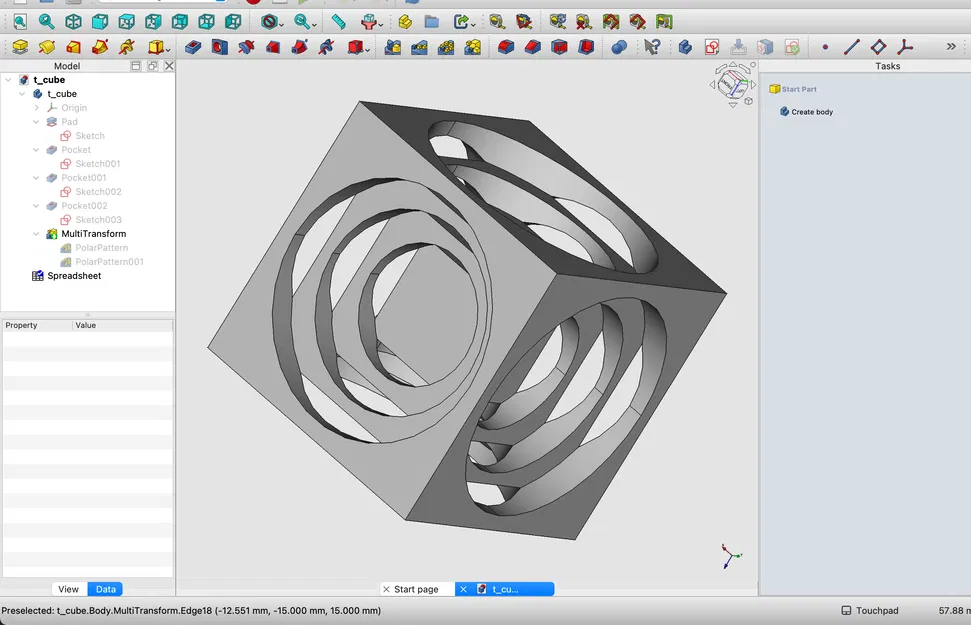971x625 pixels.
Task: Select the Measure distance ruler tool
Action: coord(338,21)
